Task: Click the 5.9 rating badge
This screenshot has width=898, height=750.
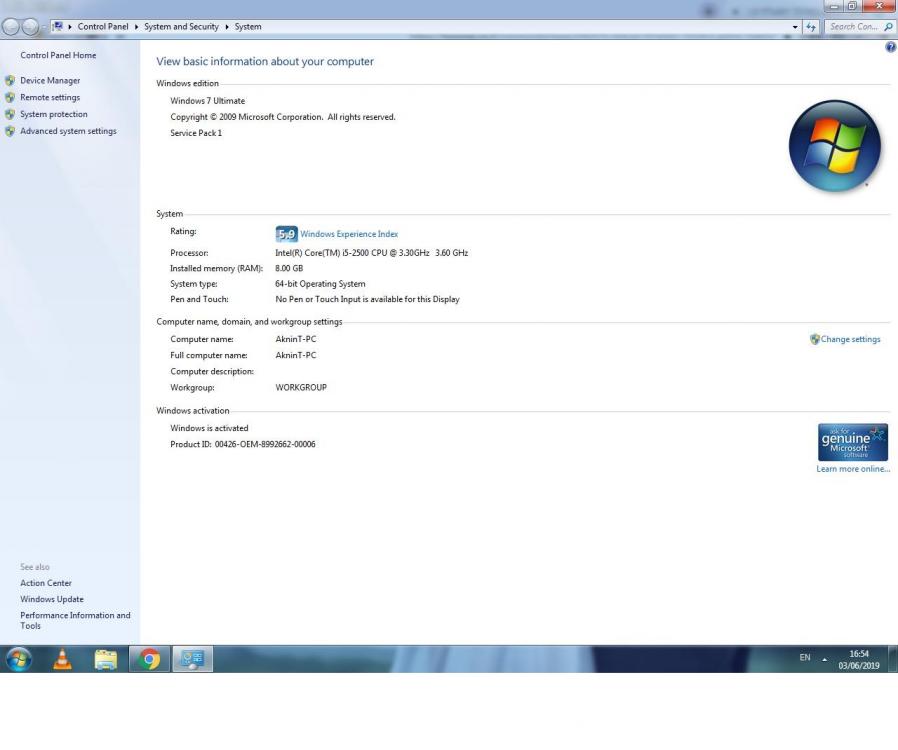Action: [x=286, y=234]
